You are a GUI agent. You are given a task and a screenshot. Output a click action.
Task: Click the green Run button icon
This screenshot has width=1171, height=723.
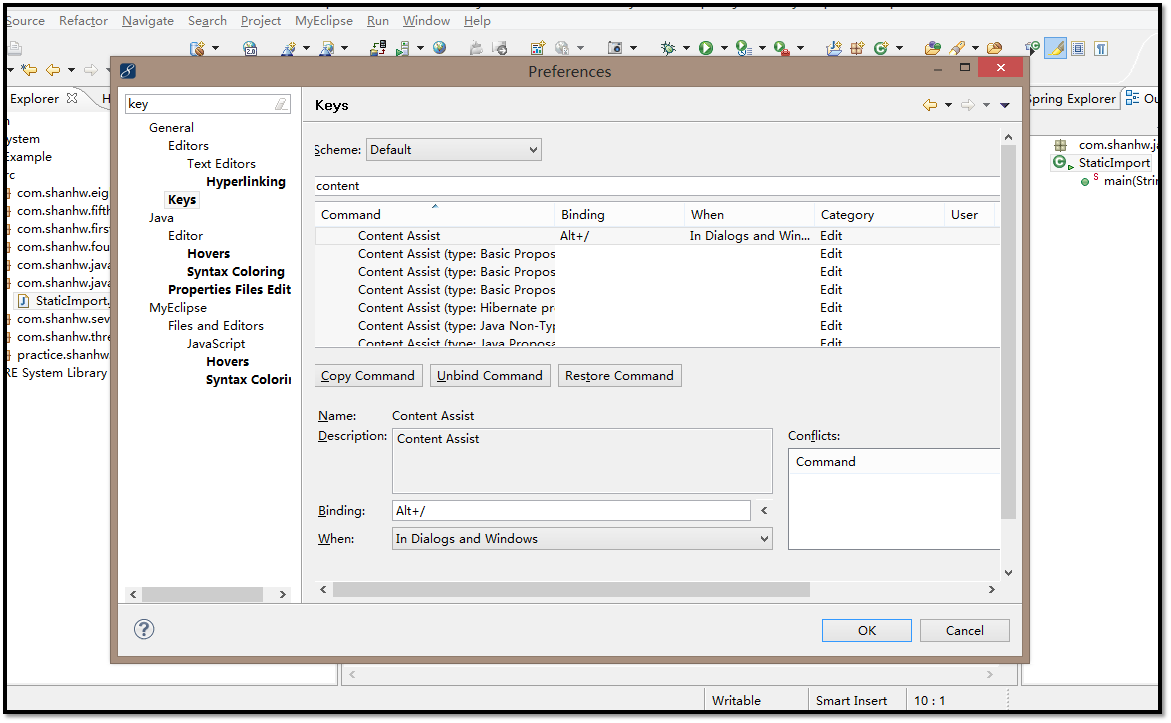click(x=706, y=49)
